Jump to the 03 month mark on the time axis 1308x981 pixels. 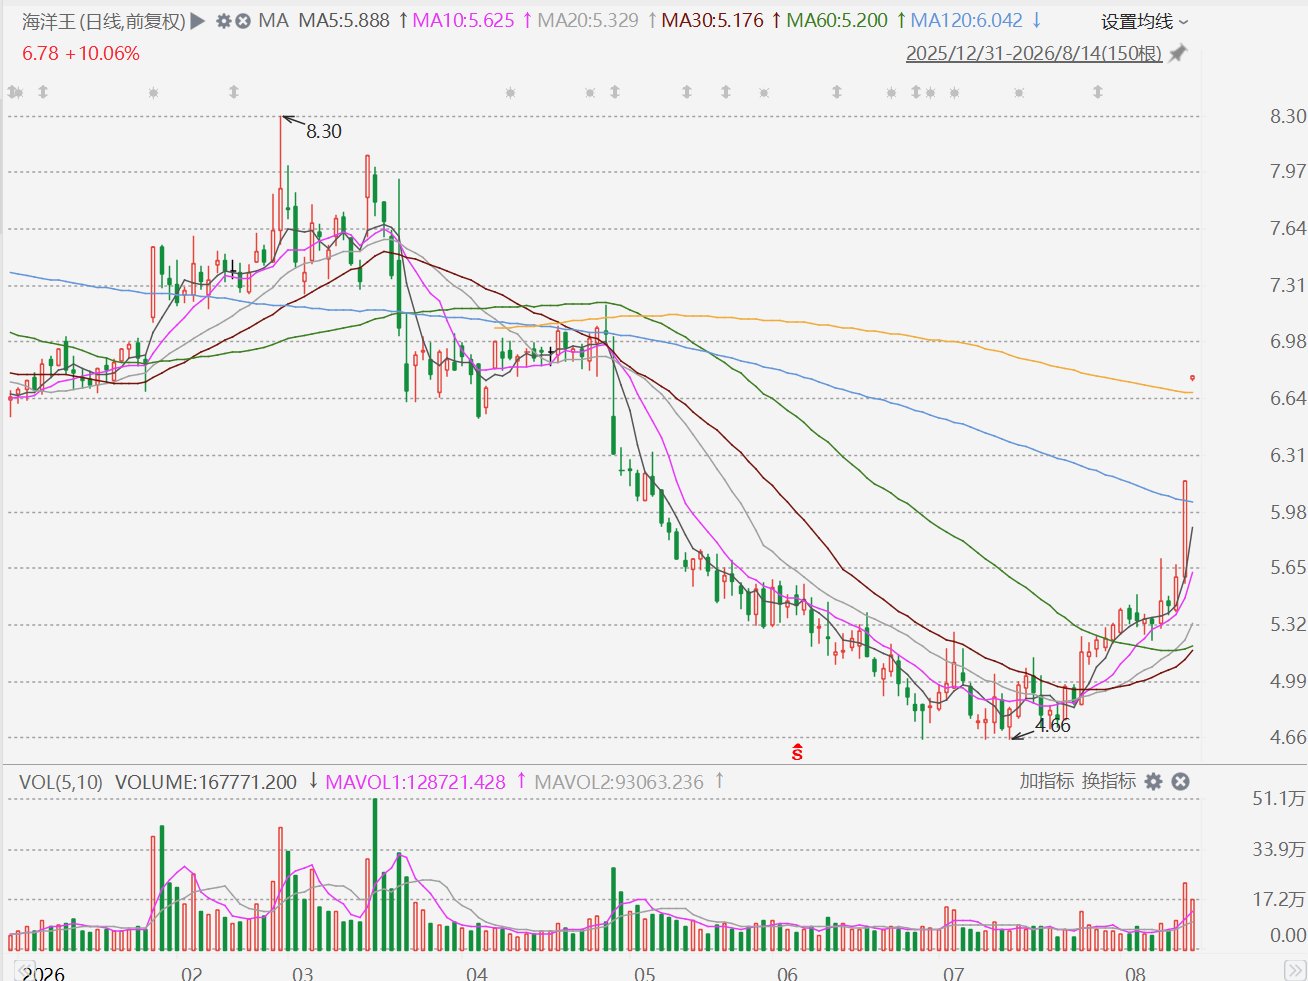(x=302, y=973)
